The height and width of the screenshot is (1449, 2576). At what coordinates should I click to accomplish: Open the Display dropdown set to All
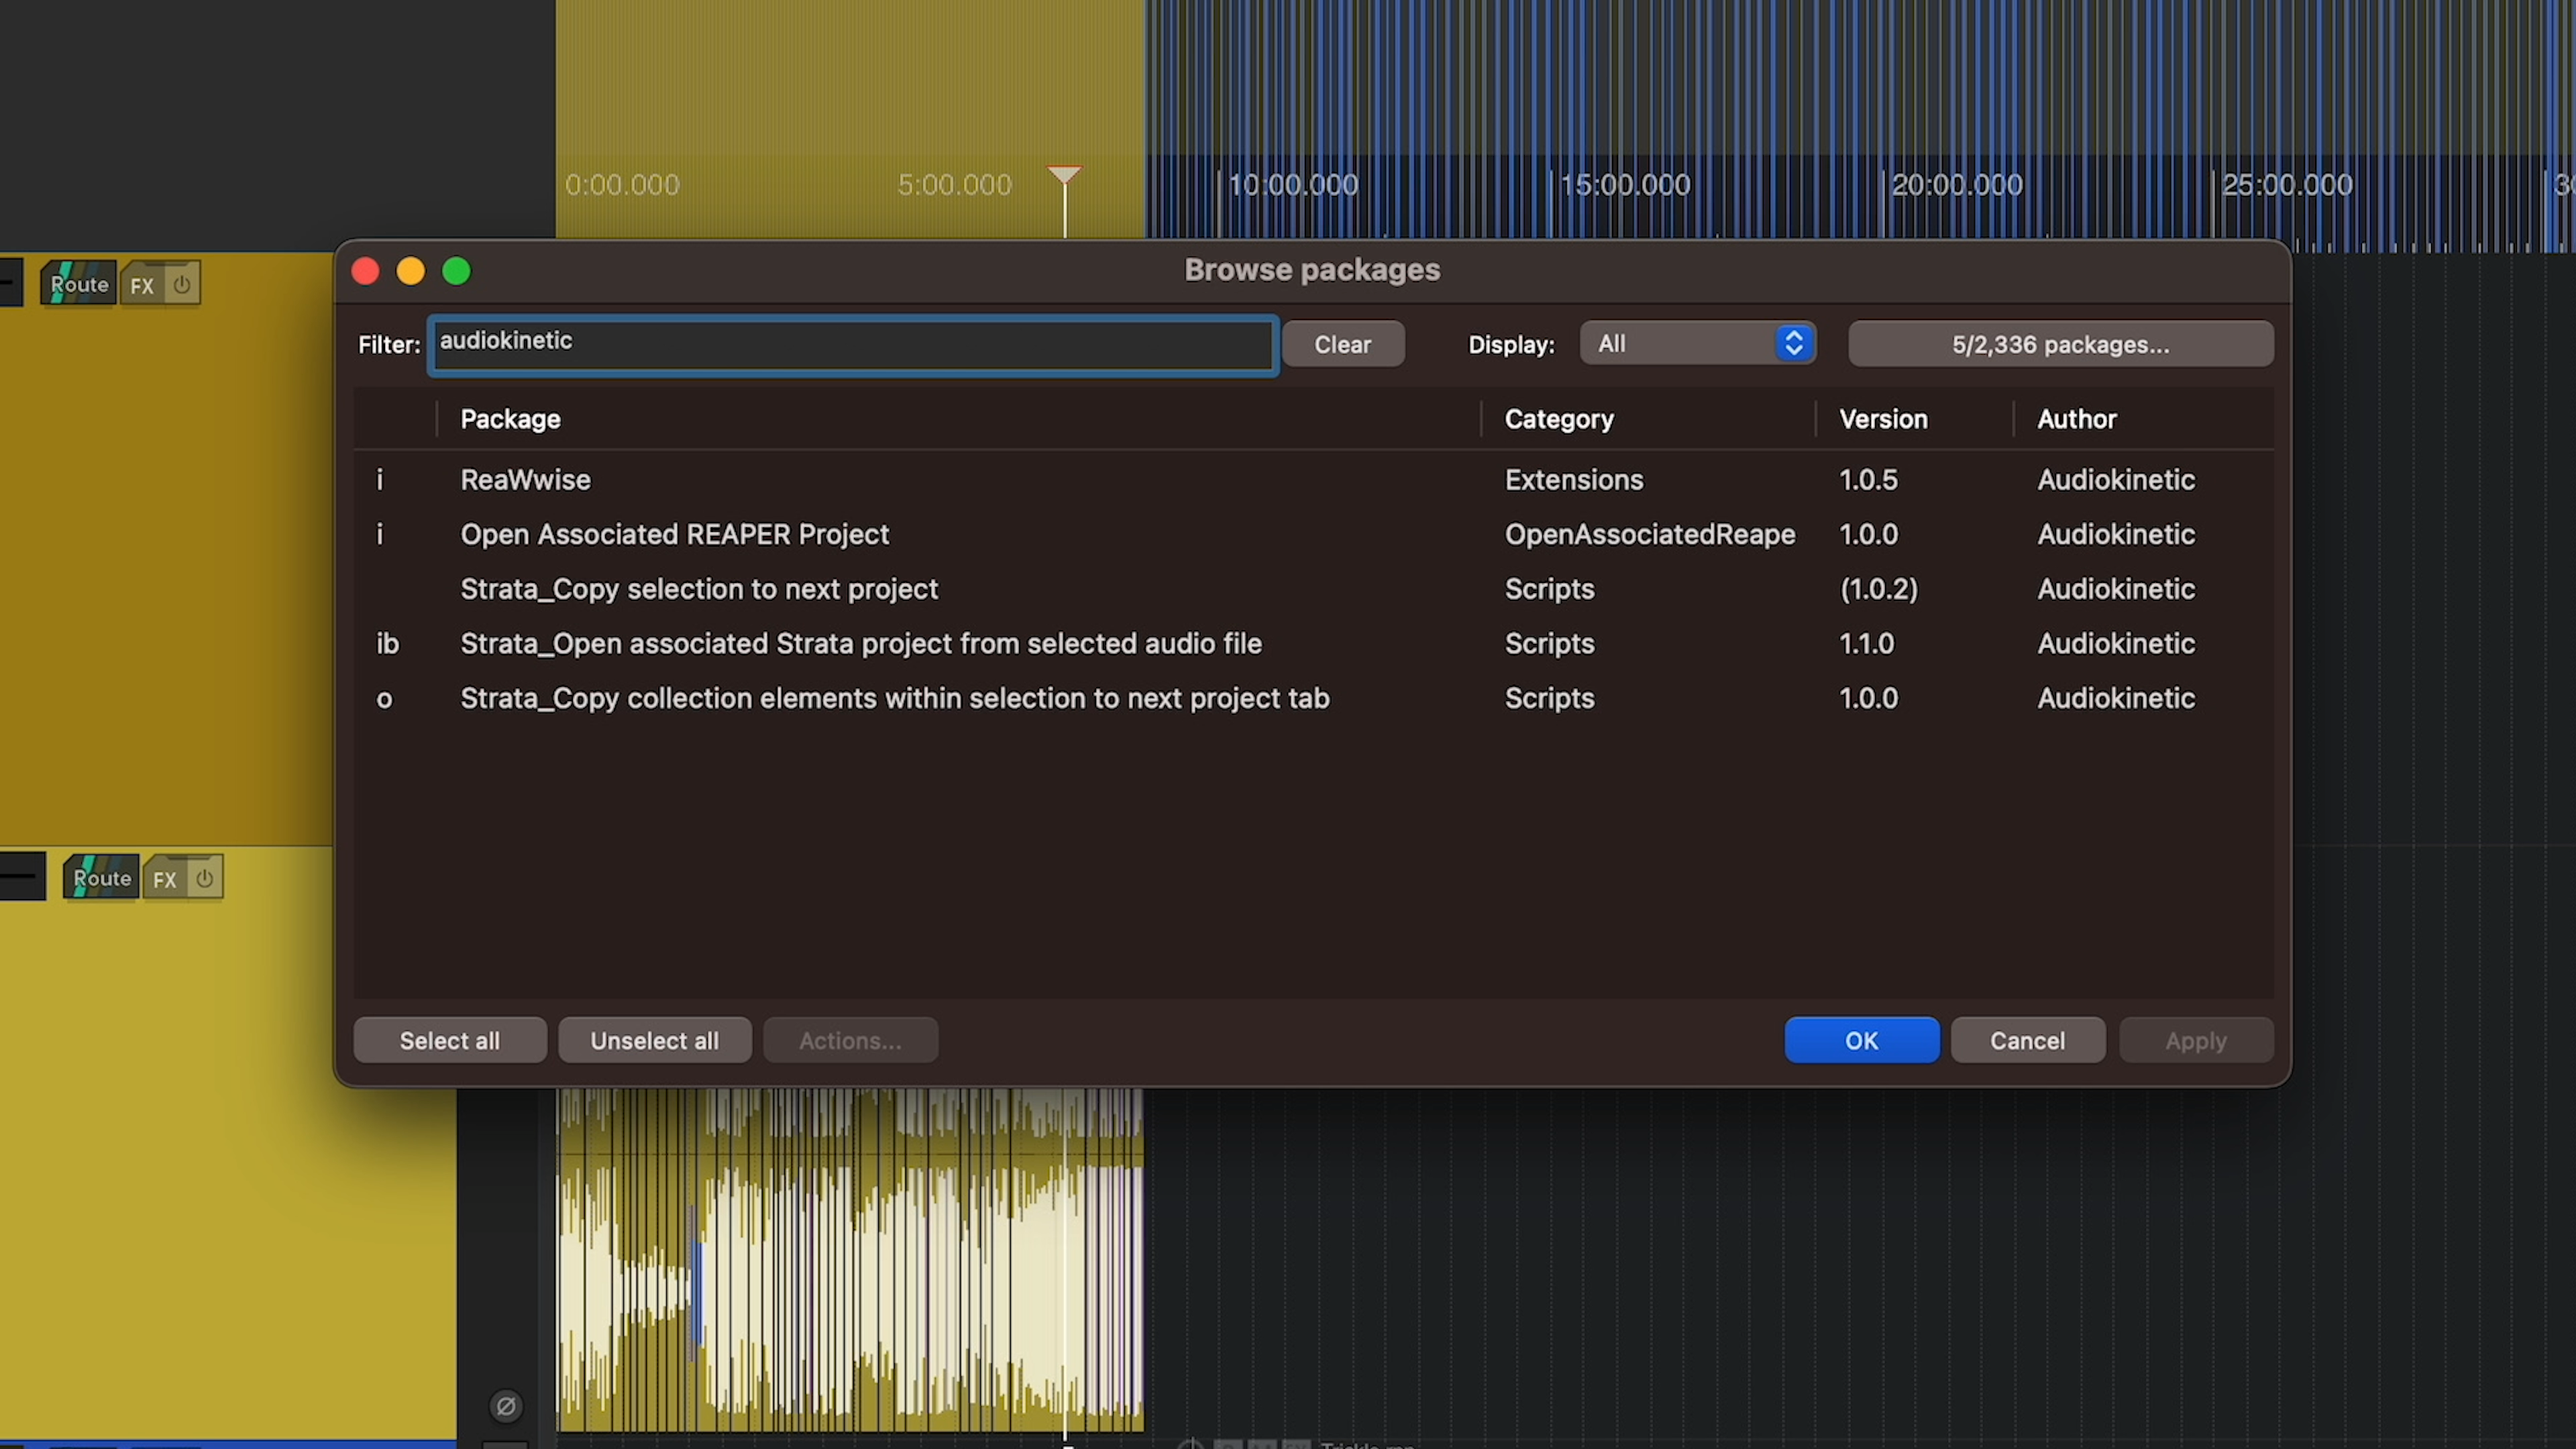[1698, 343]
